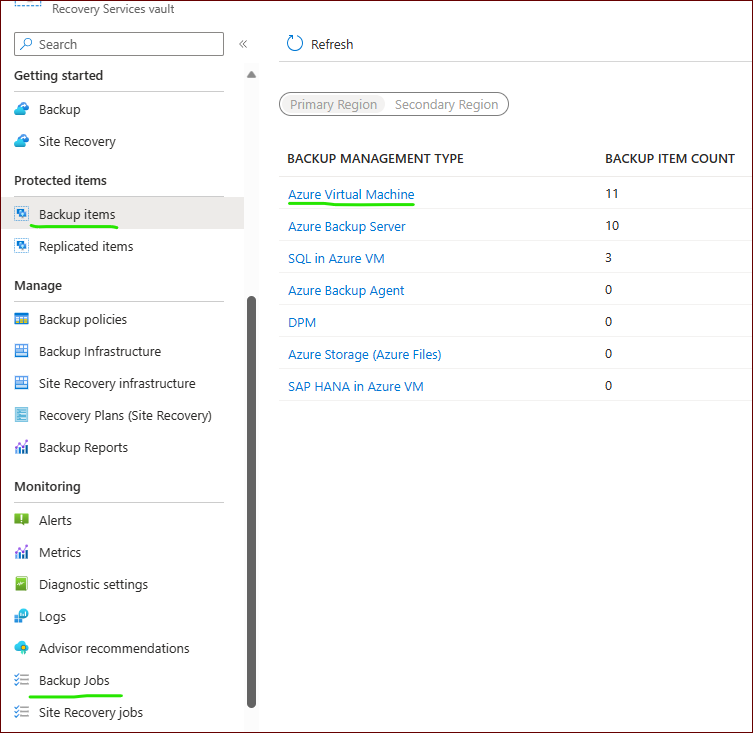Open Advisor recommendations entry
This screenshot has width=753, height=733.
coord(114,648)
